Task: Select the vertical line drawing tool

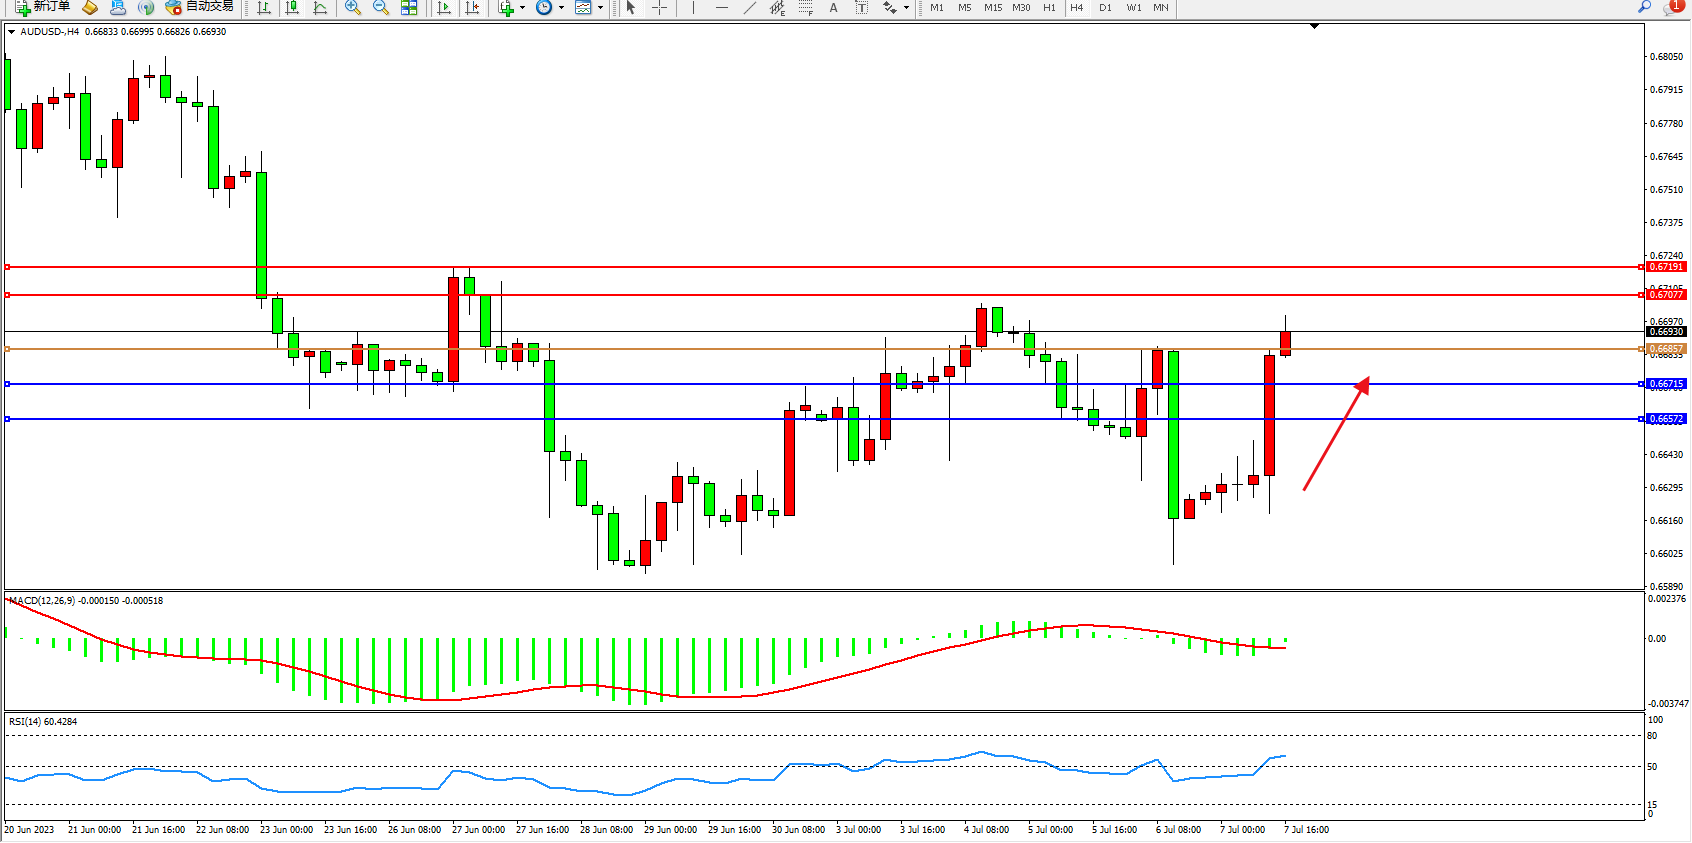Action: tap(693, 8)
